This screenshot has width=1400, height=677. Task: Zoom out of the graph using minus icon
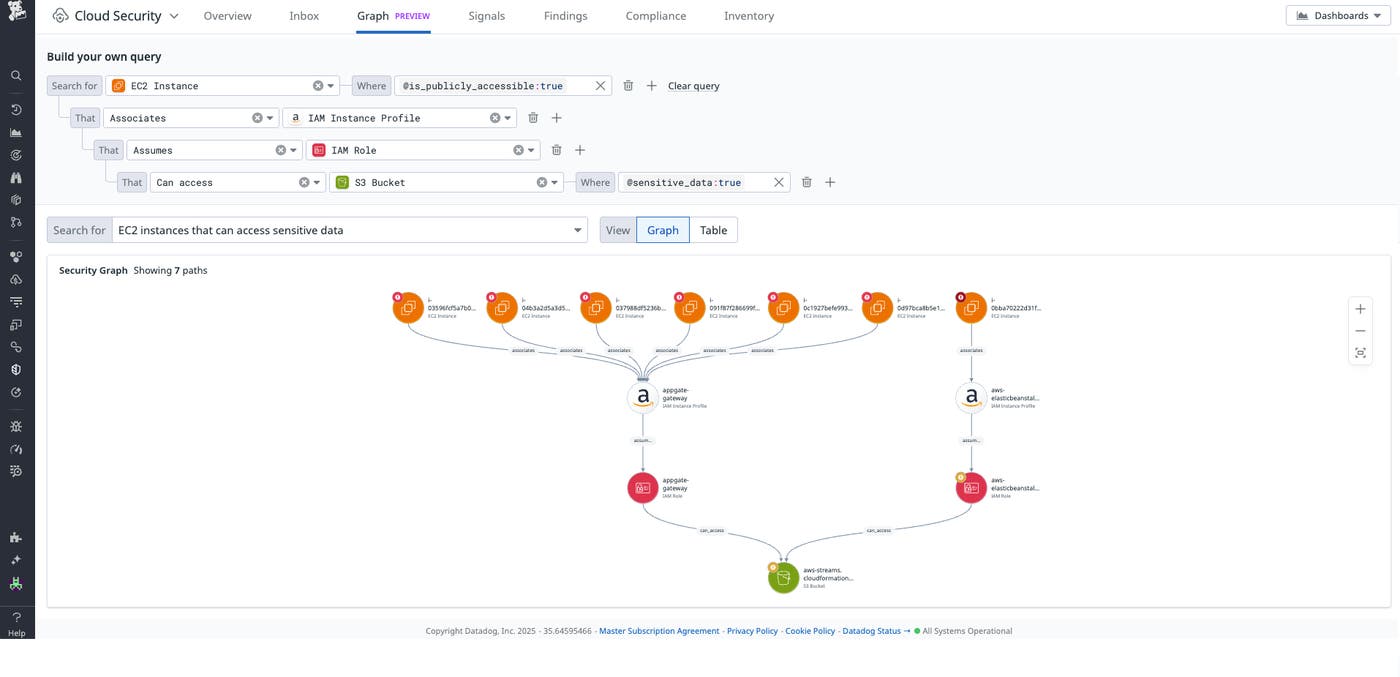[1360, 330]
